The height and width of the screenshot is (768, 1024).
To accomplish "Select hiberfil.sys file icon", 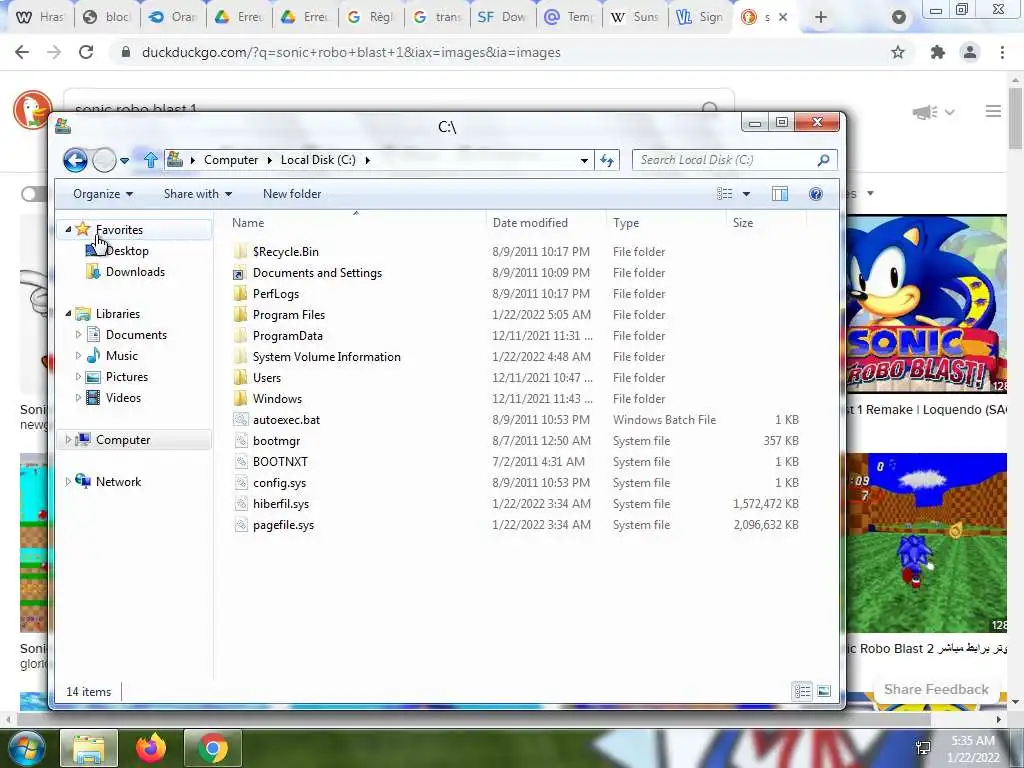I will 240,504.
